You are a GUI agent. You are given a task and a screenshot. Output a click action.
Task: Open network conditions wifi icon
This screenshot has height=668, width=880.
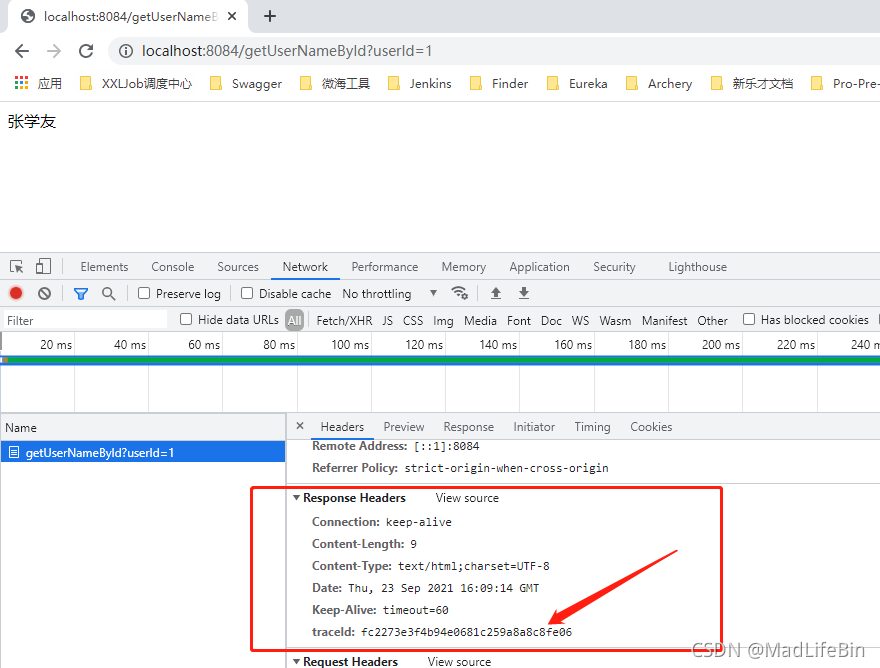460,293
